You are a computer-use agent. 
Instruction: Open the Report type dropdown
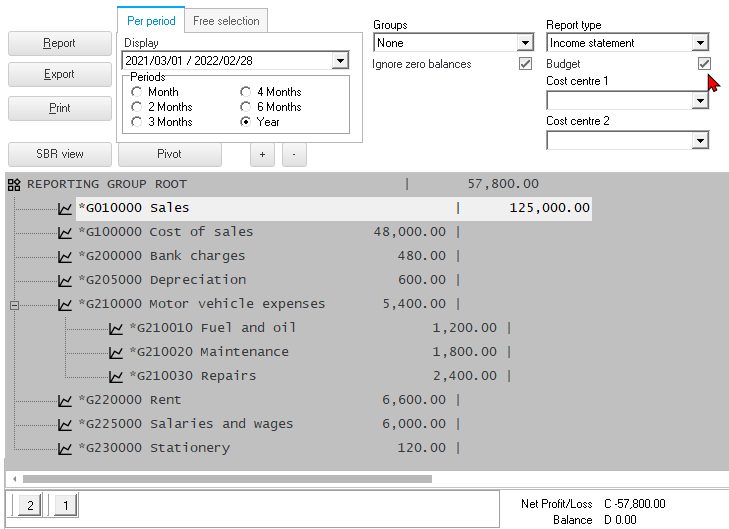[x=700, y=43]
